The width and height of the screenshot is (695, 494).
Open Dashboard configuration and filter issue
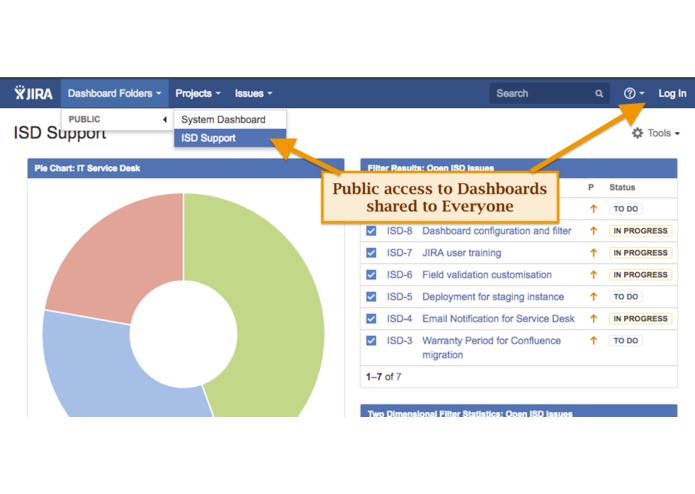point(497,231)
